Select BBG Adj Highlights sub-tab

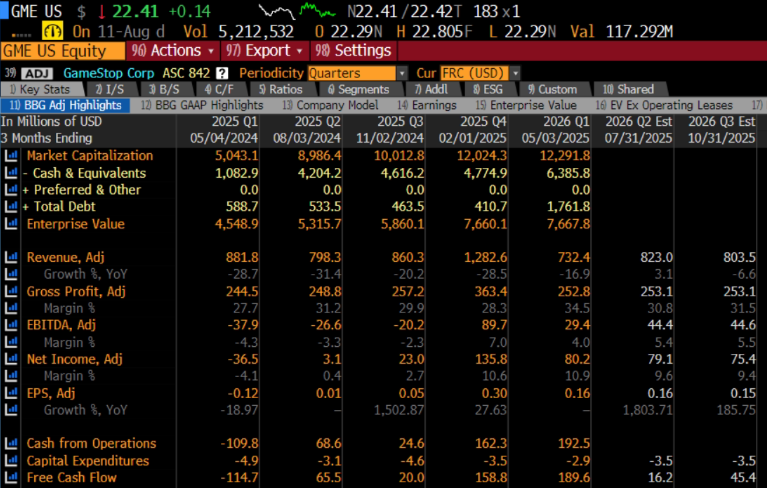point(66,106)
